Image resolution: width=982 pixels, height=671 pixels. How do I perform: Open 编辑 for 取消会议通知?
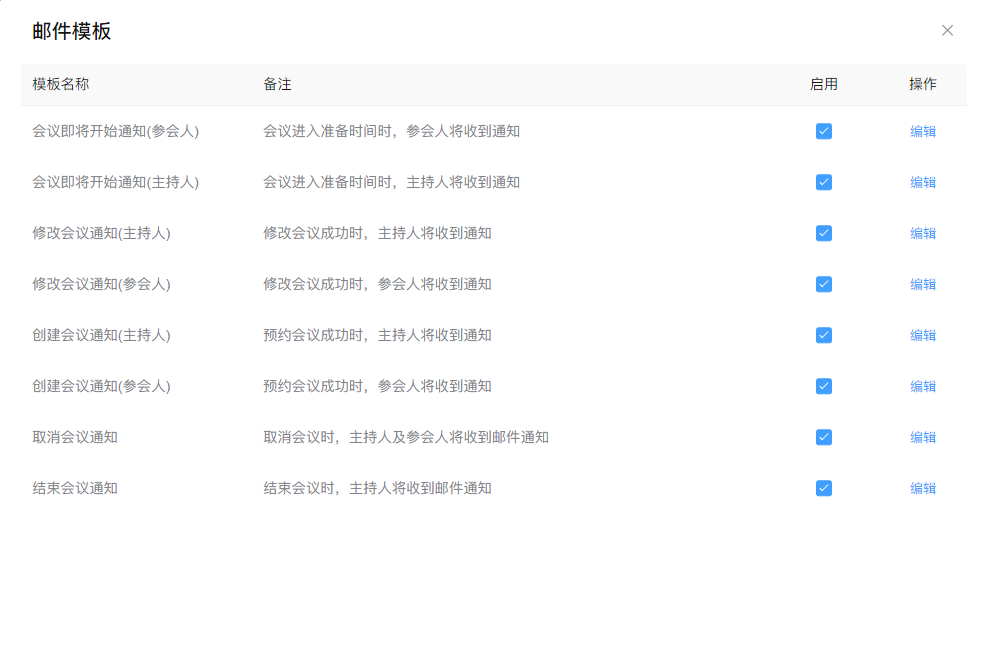(922, 437)
